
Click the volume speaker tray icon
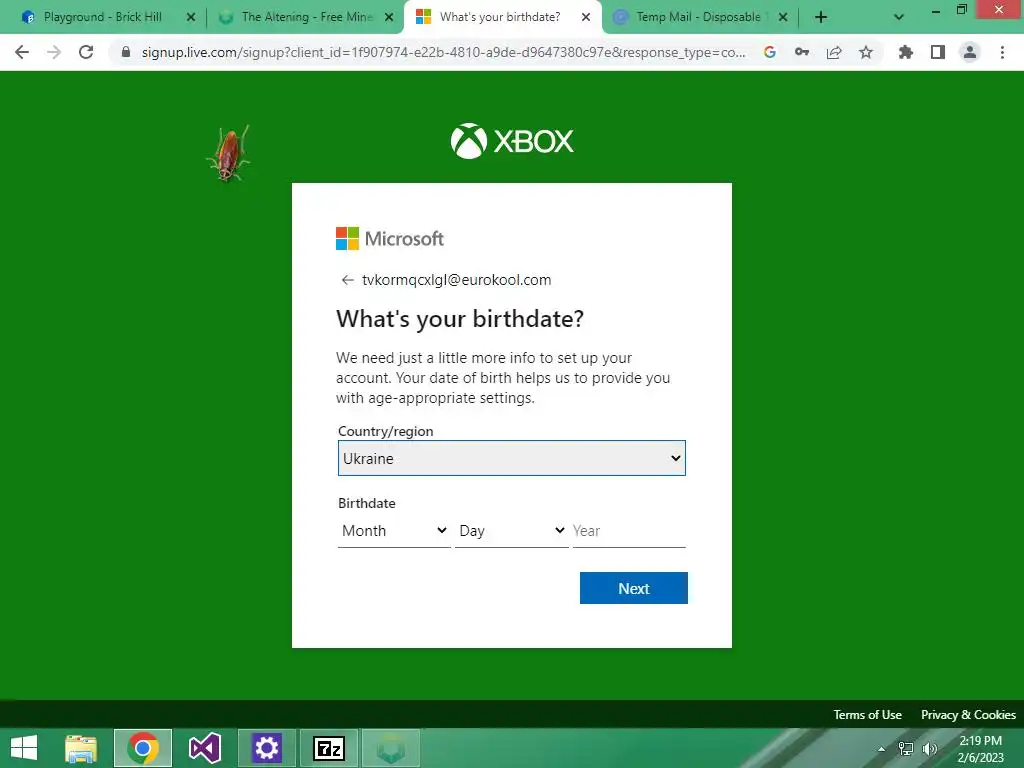930,749
